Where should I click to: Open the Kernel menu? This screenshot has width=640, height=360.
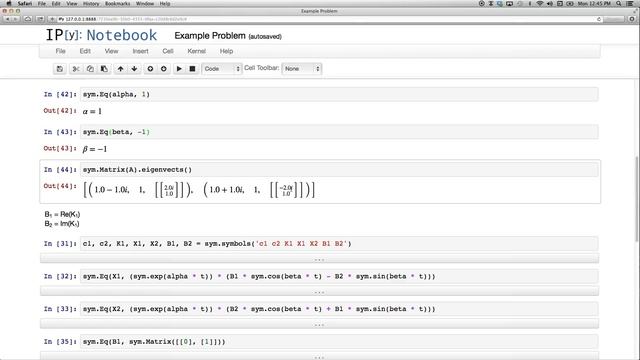[196, 51]
